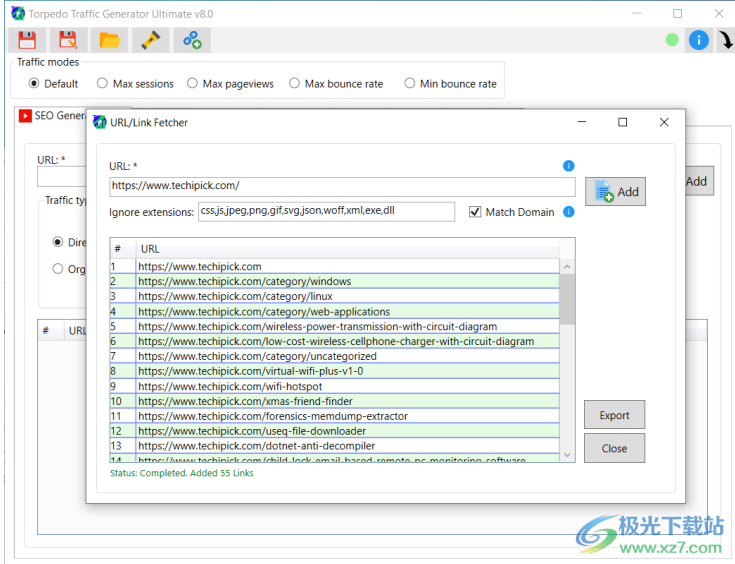The height and width of the screenshot is (564, 735).
Task: Select the category/uncategorized URL row
Action: click(x=335, y=356)
